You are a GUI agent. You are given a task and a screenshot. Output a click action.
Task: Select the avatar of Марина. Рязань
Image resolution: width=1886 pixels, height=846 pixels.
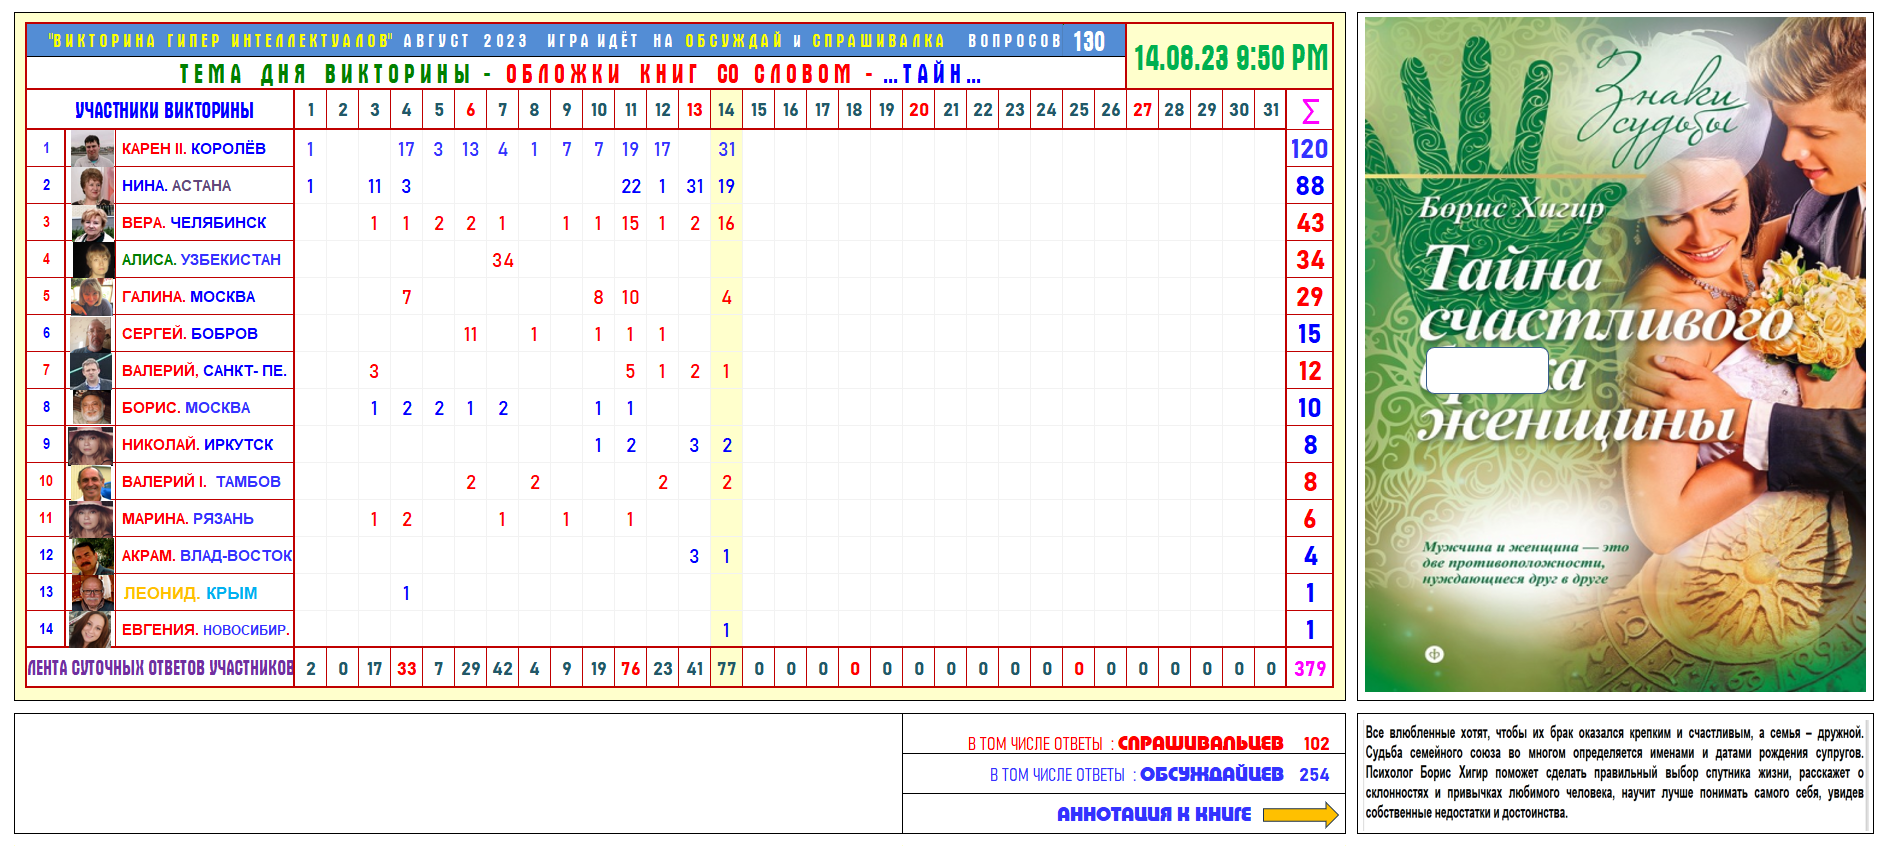click(x=92, y=519)
